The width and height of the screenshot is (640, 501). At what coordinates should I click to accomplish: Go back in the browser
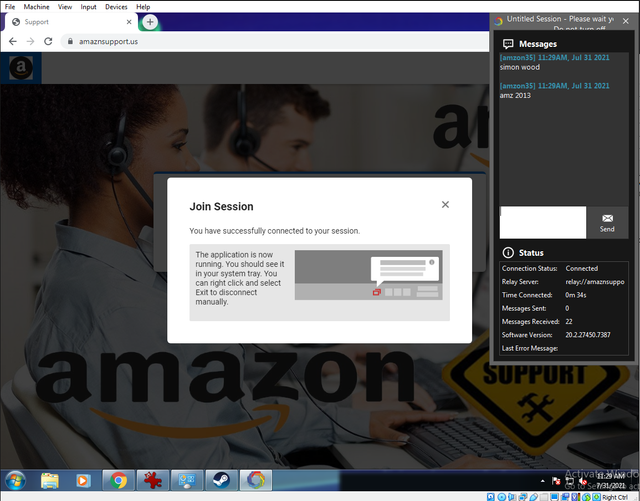coord(13,41)
